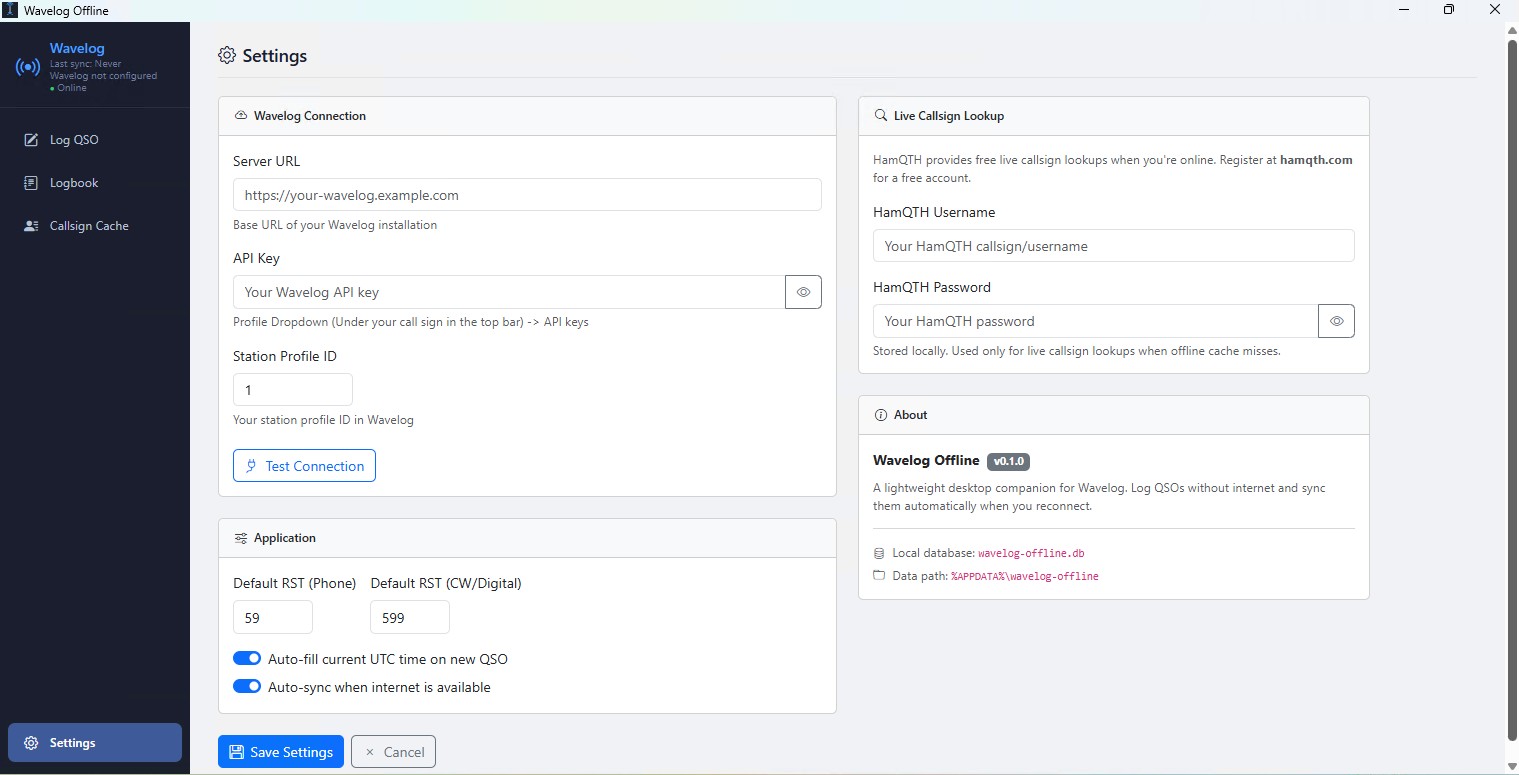Click the Server URL input field
The width and height of the screenshot is (1519, 775).
pyautogui.click(x=527, y=195)
